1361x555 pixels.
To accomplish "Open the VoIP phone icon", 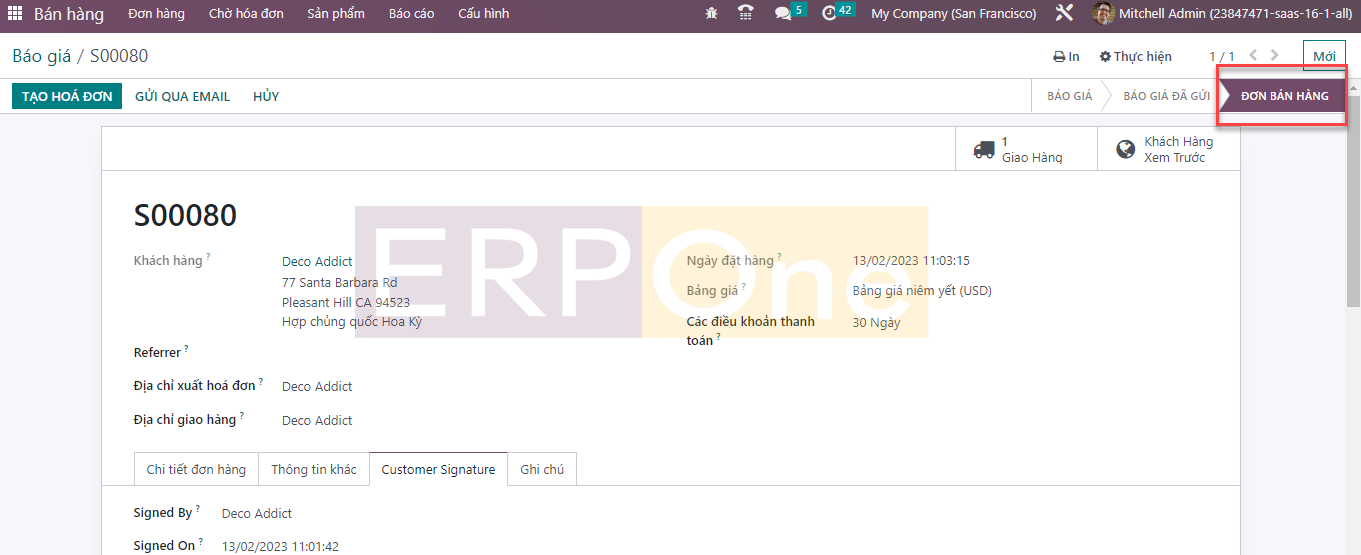I will point(745,14).
